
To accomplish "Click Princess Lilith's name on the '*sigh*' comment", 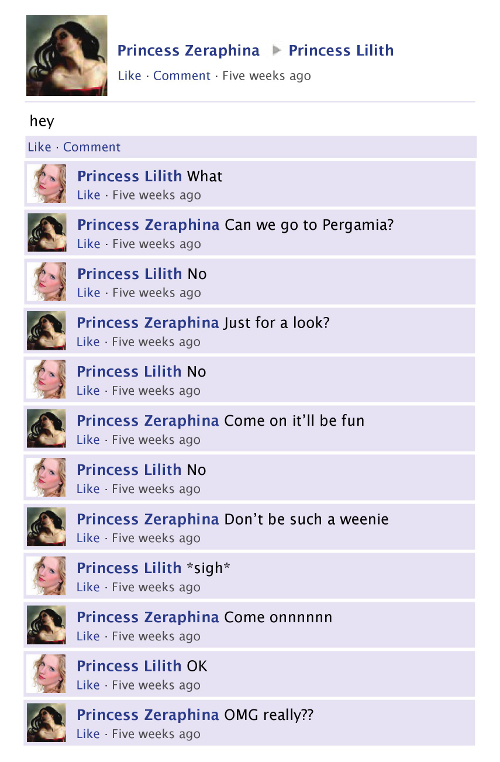I will point(129,568).
